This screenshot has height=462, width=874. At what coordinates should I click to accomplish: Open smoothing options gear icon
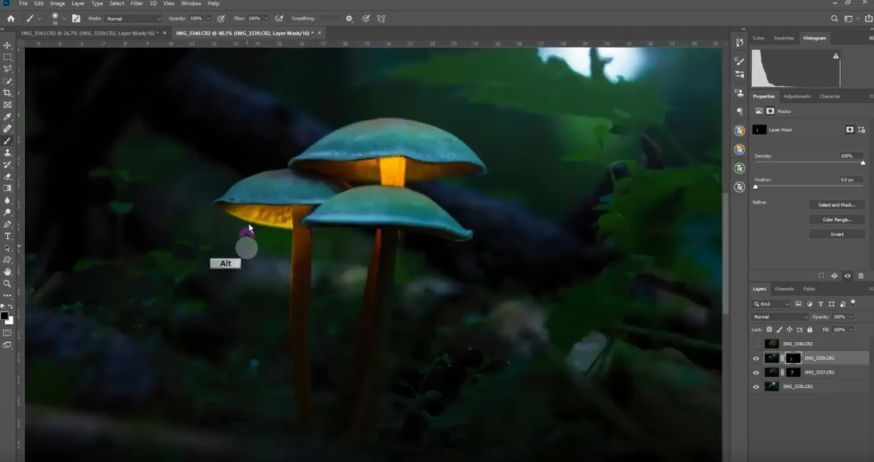pos(349,18)
